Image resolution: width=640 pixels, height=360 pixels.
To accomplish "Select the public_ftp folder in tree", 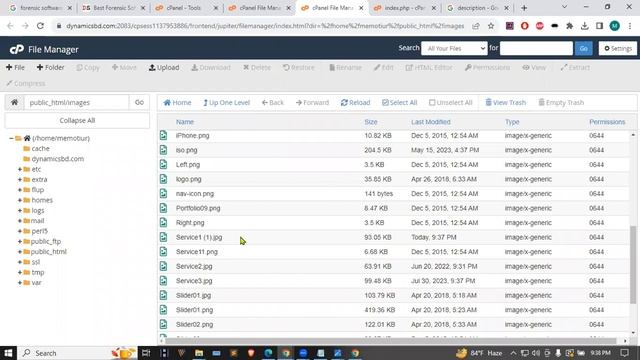I will pyautogui.click(x=46, y=242).
